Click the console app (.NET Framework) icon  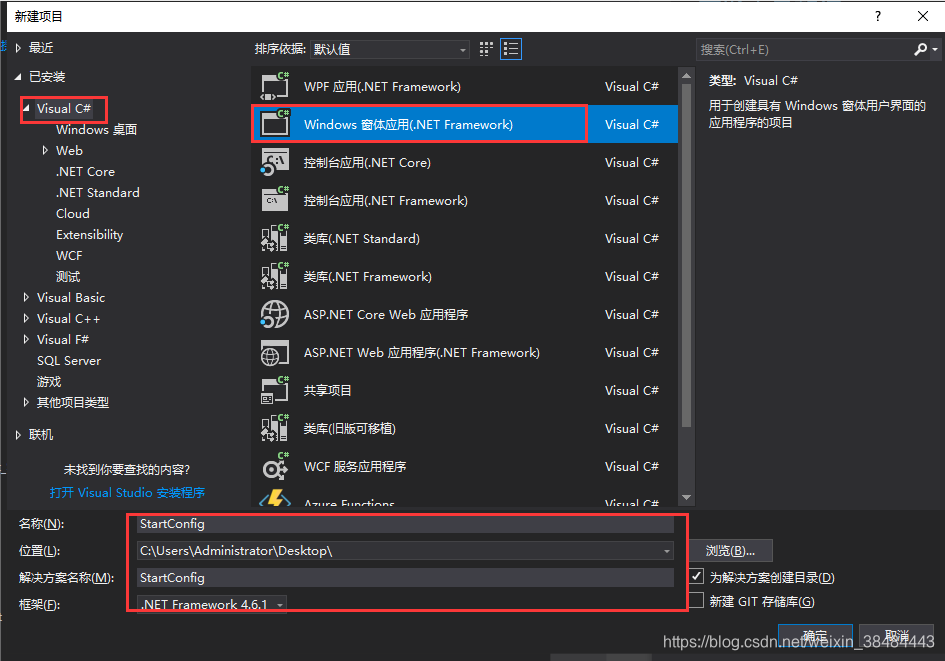point(275,200)
